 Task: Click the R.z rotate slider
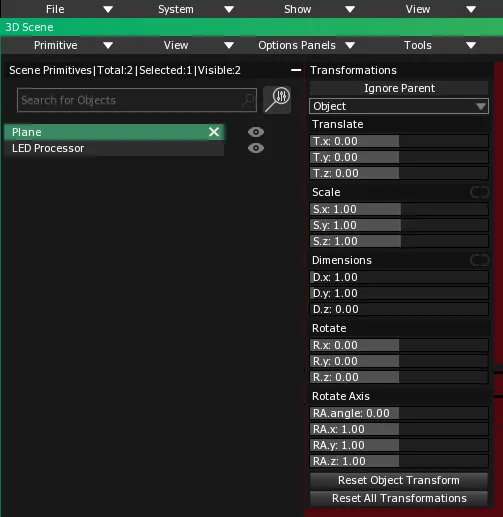[x=399, y=377]
